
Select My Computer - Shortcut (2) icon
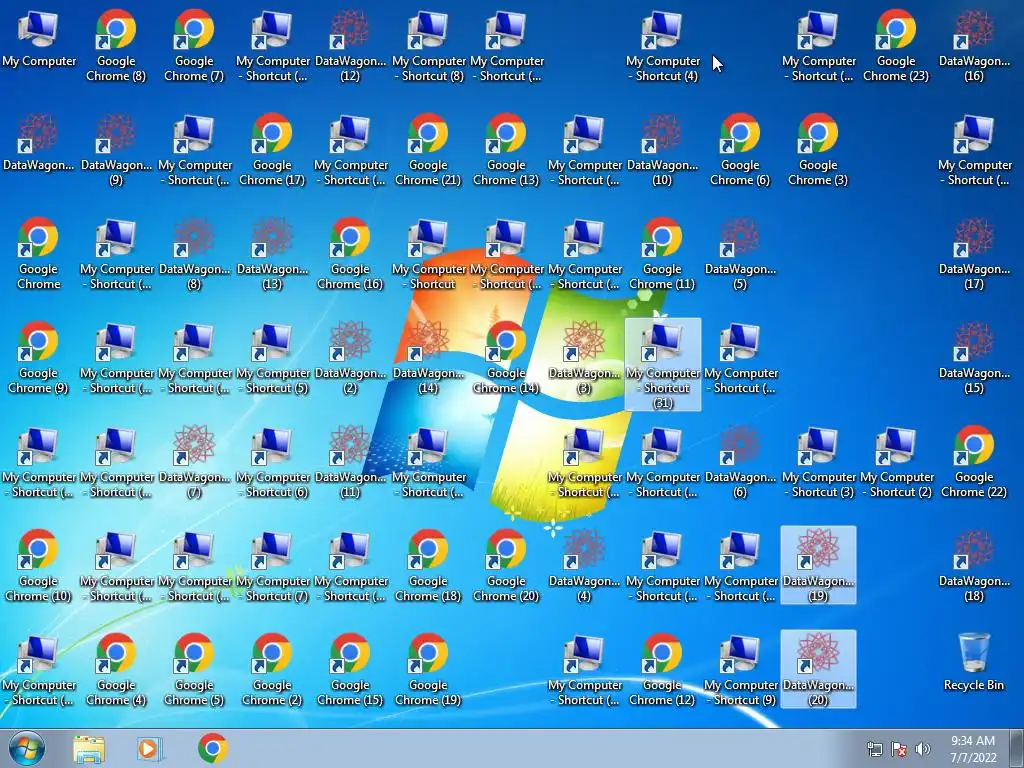click(896, 462)
